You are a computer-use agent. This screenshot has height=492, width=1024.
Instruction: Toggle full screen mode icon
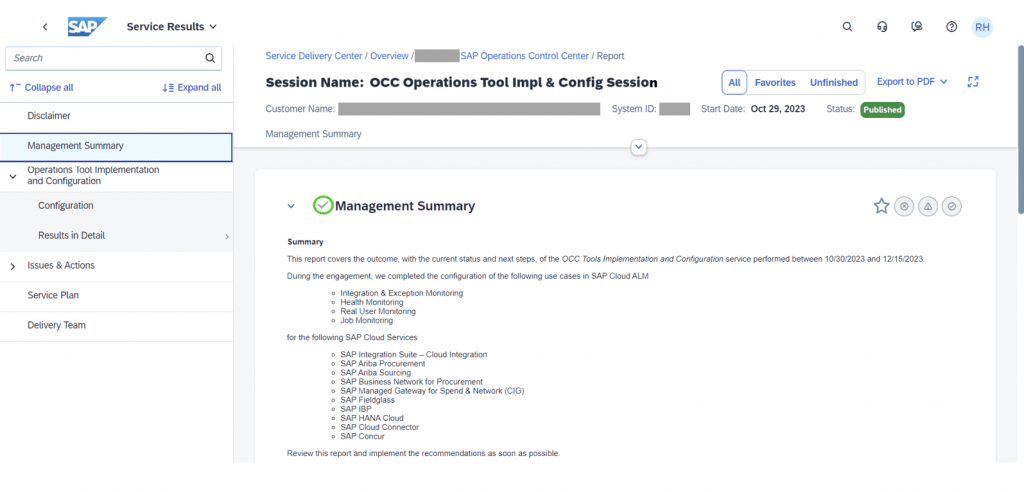tap(973, 82)
